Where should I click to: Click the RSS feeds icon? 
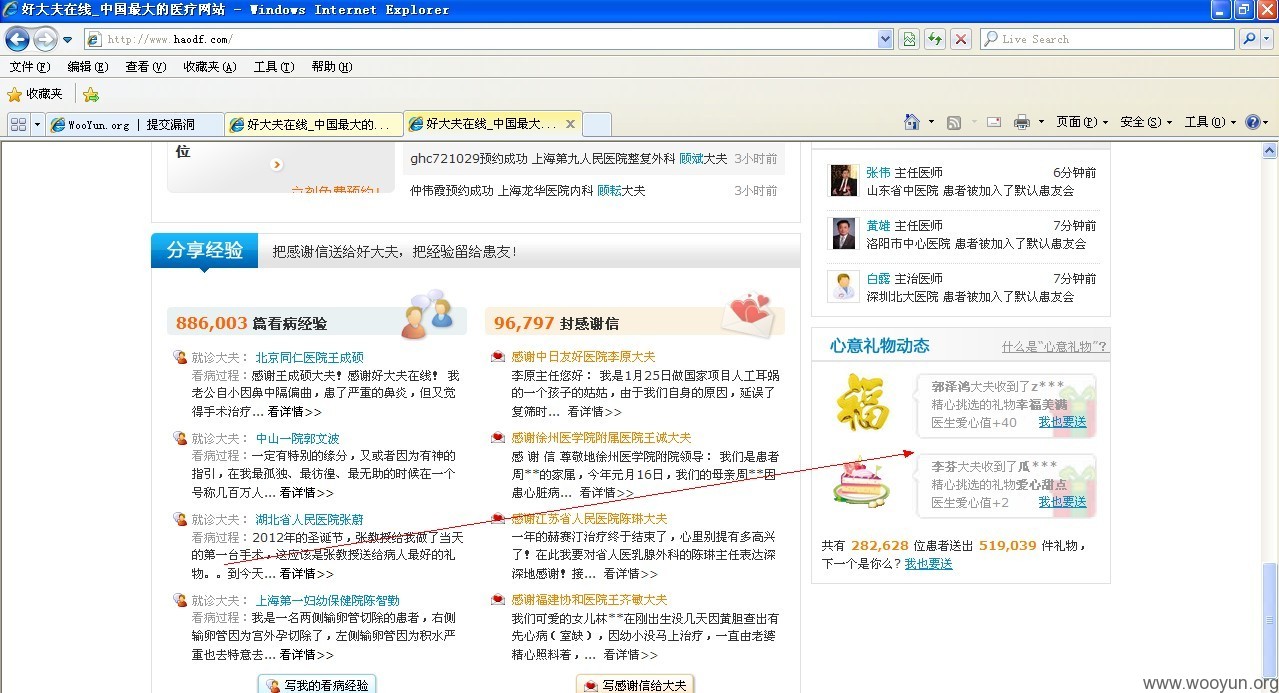pyautogui.click(x=954, y=122)
